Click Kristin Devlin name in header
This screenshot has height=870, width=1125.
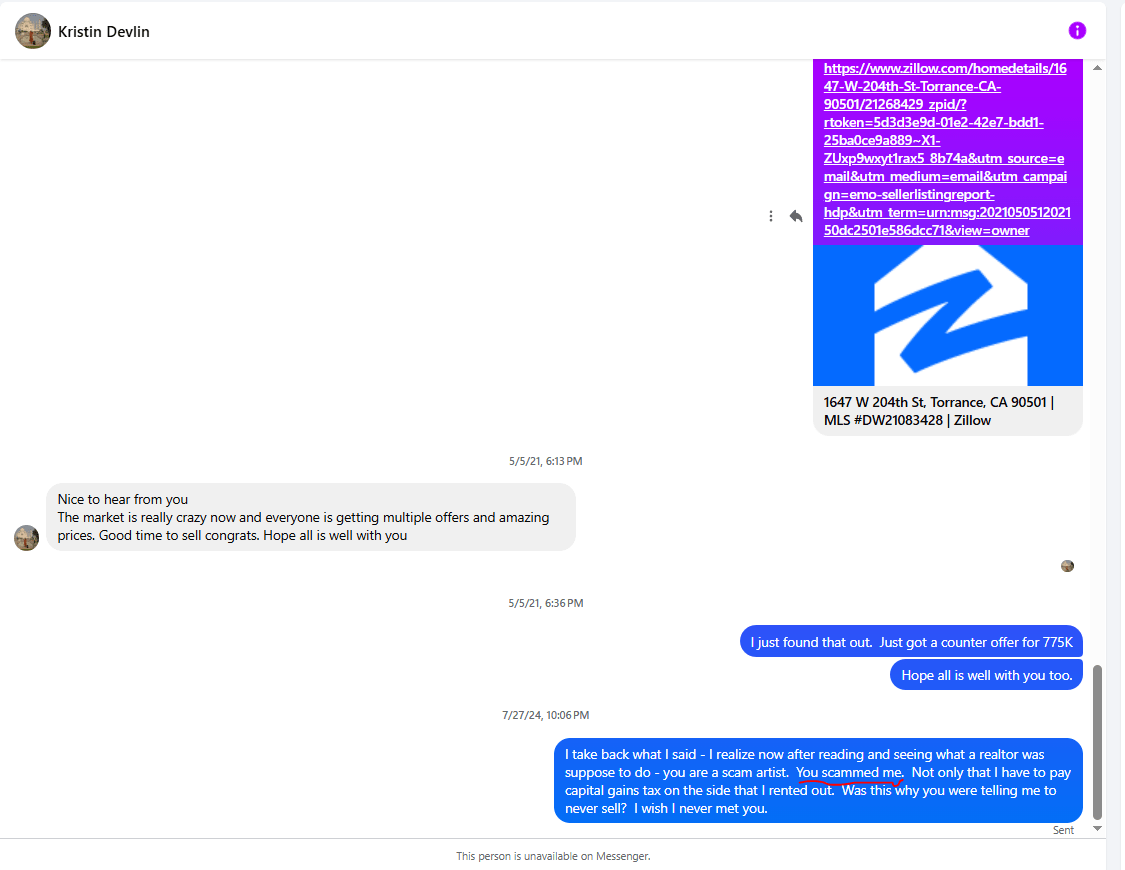[x=104, y=32]
